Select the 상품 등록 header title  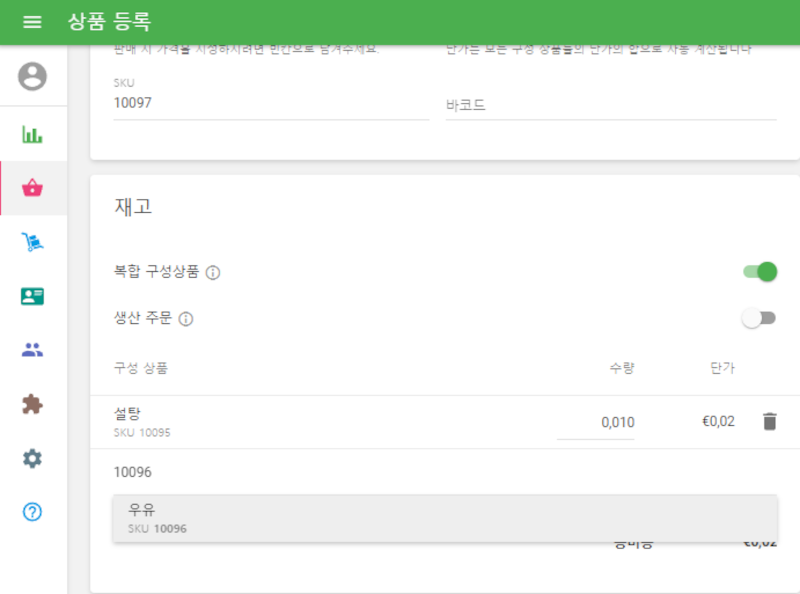pos(109,21)
